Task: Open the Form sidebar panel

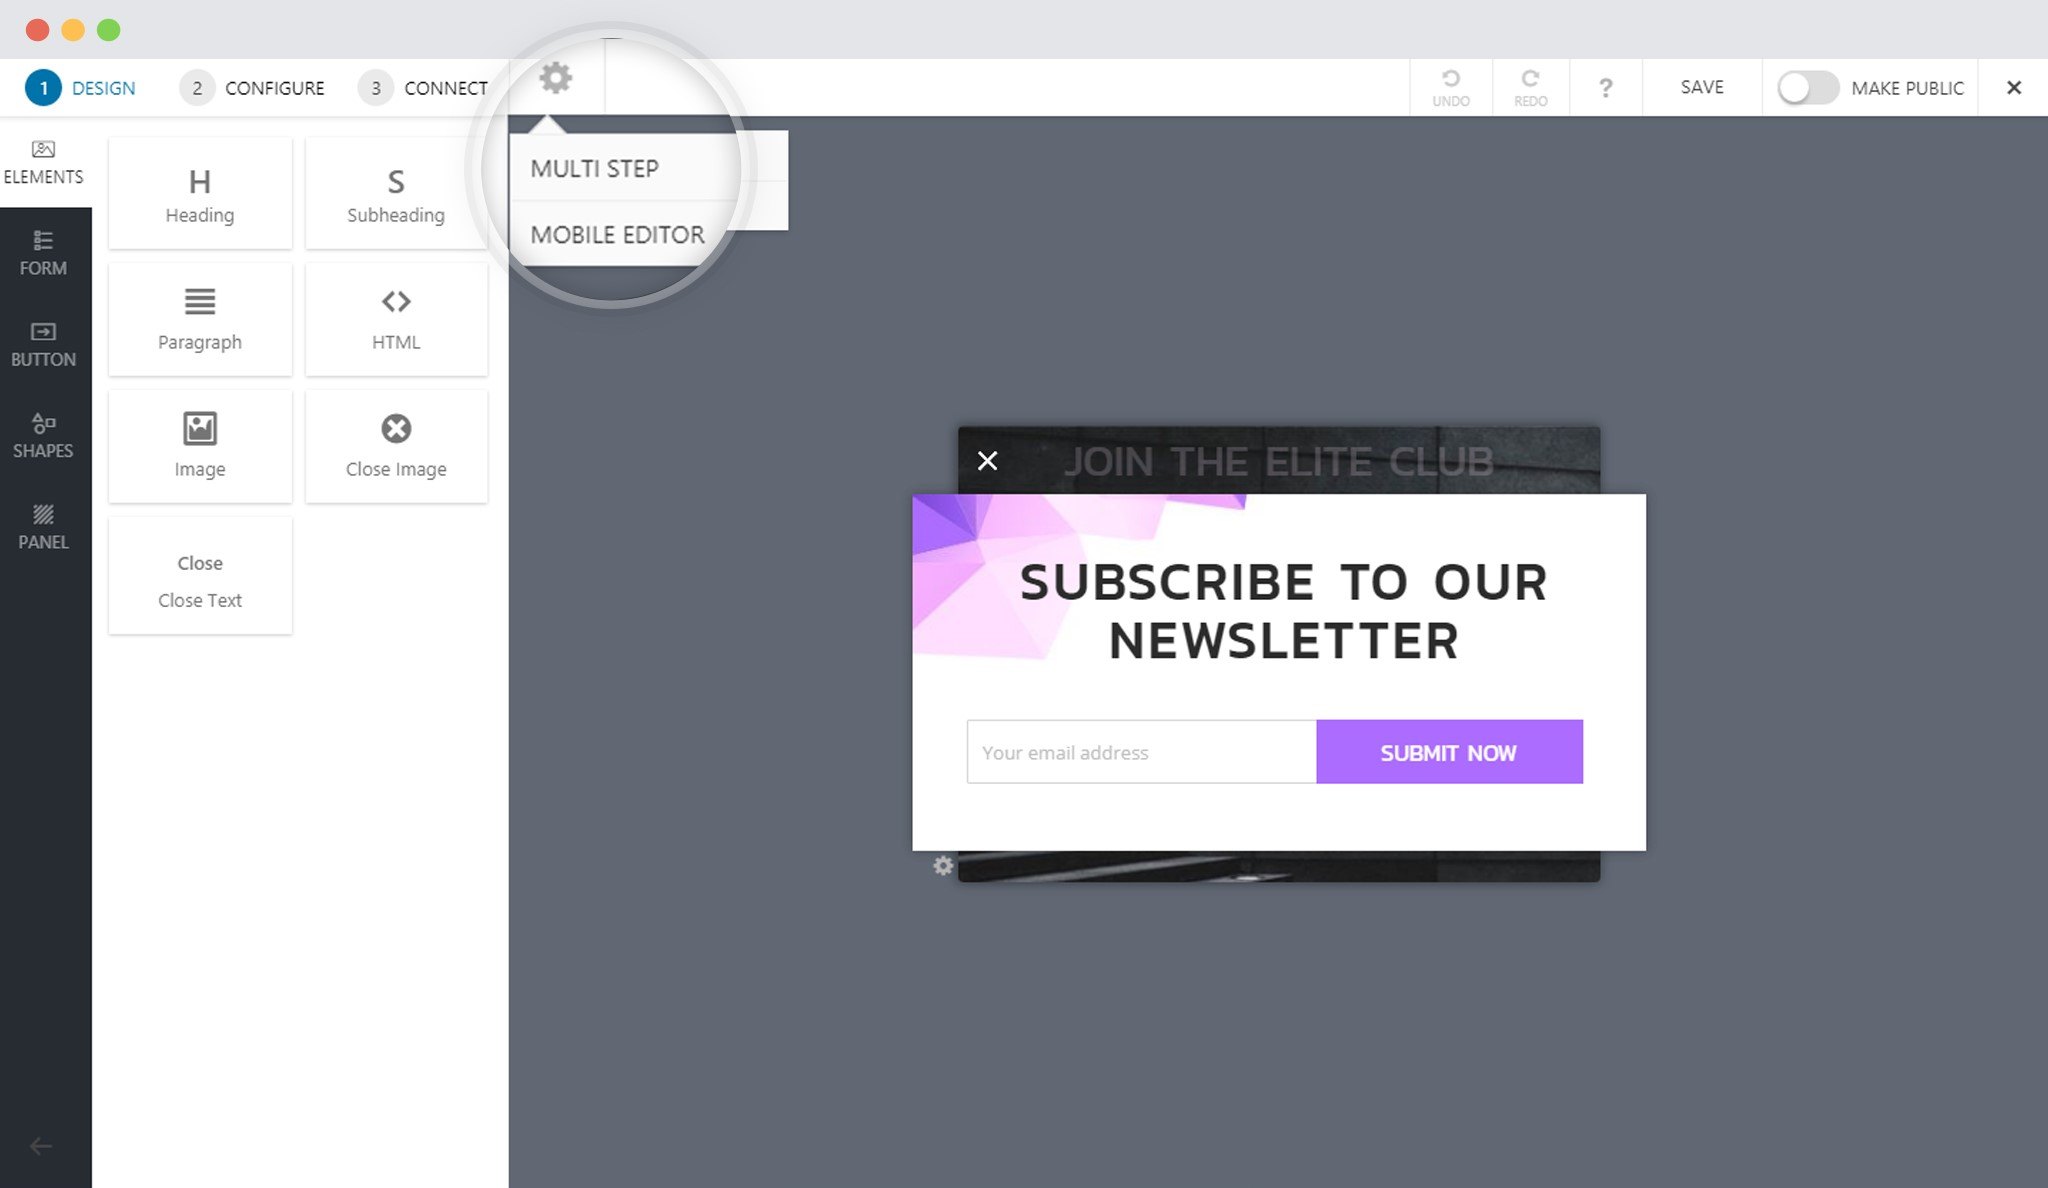Action: (44, 253)
